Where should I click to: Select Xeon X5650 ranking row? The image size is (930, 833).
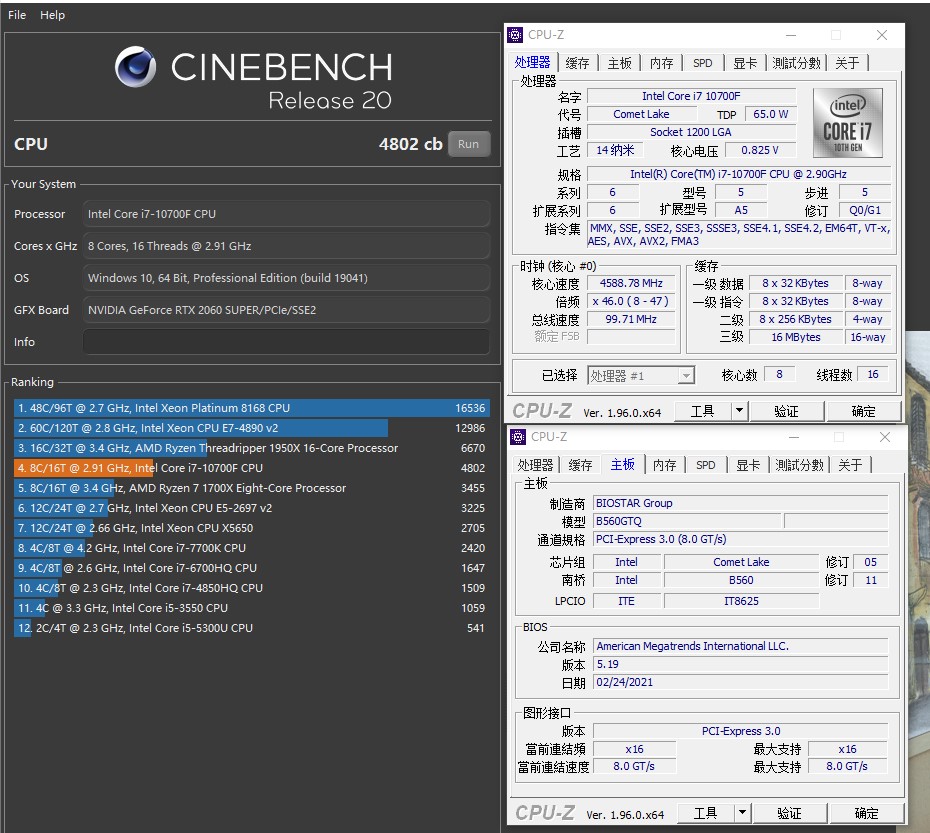pyautogui.click(x=251, y=528)
